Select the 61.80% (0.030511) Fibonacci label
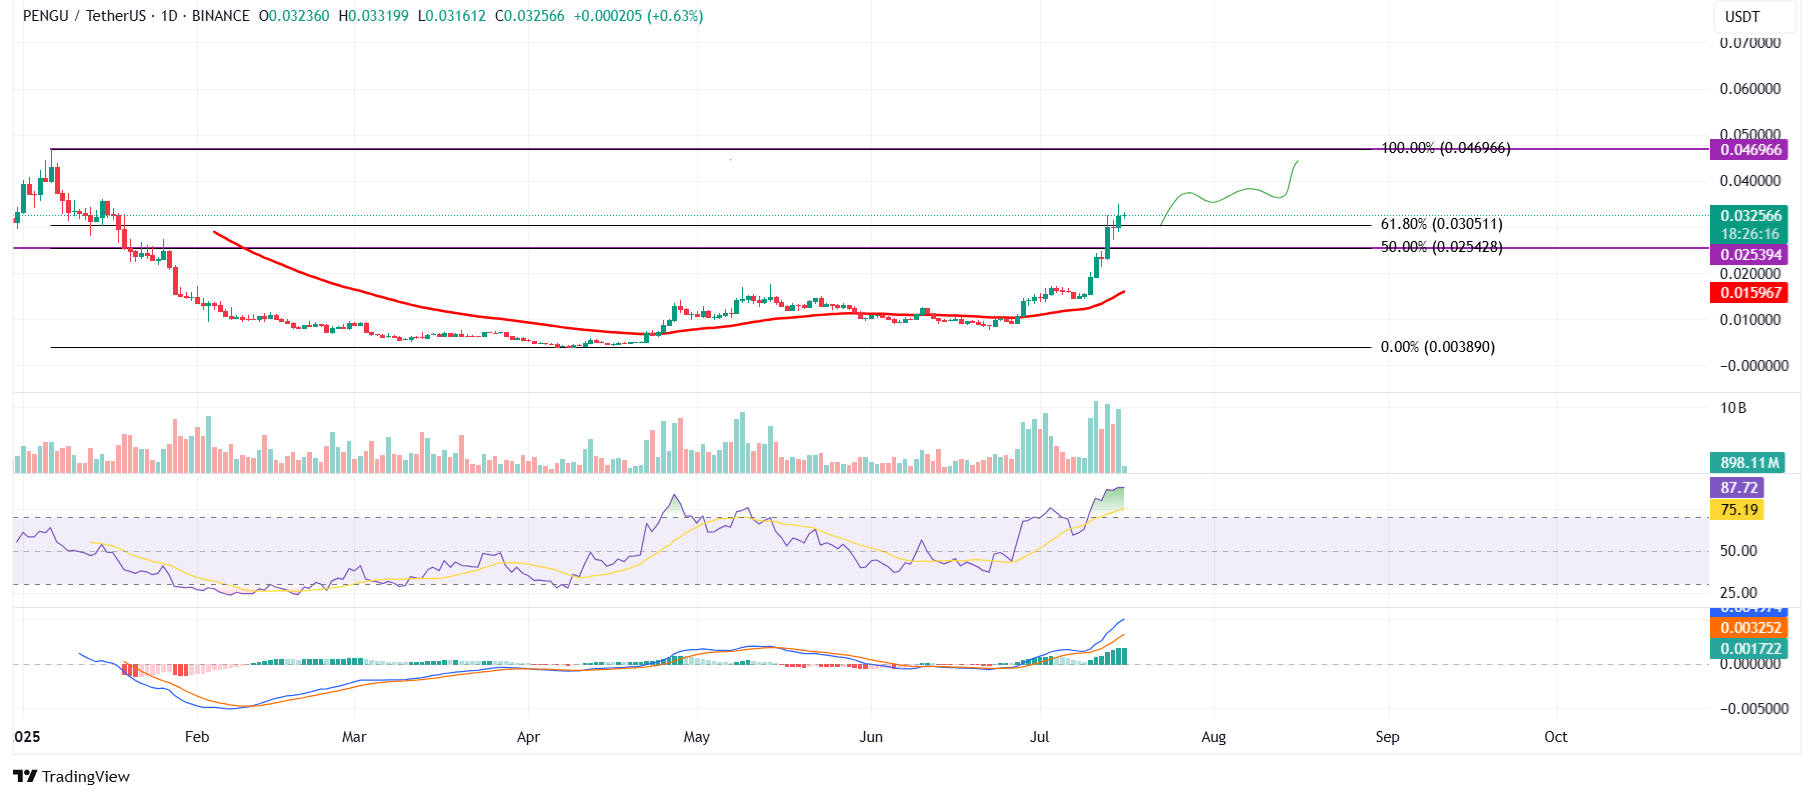Image resolution: width=1814 pixels, height=798 pixels. coord(1441,224)
